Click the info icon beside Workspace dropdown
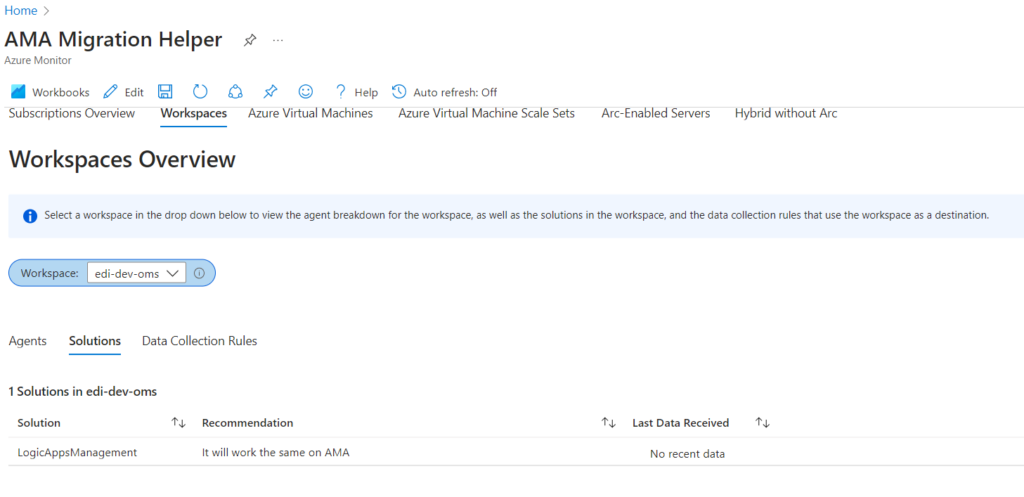Viewport: 1024px width, 497px height. click(200, 274)
